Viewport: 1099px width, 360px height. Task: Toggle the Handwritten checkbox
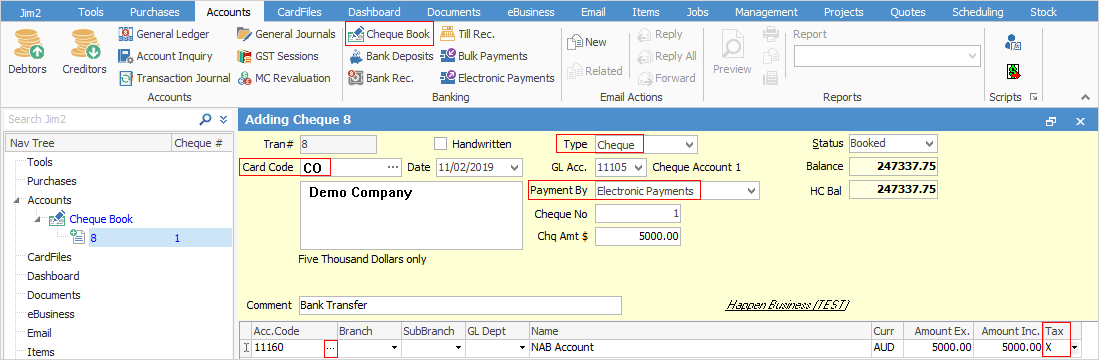(x=440, y=144)
